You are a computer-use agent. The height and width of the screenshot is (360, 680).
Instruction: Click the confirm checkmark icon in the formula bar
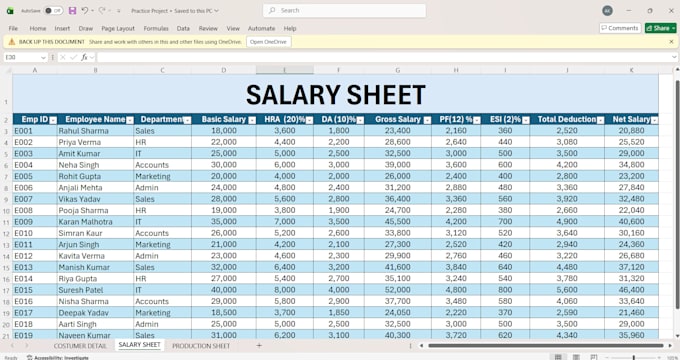(x=73, y=57)
